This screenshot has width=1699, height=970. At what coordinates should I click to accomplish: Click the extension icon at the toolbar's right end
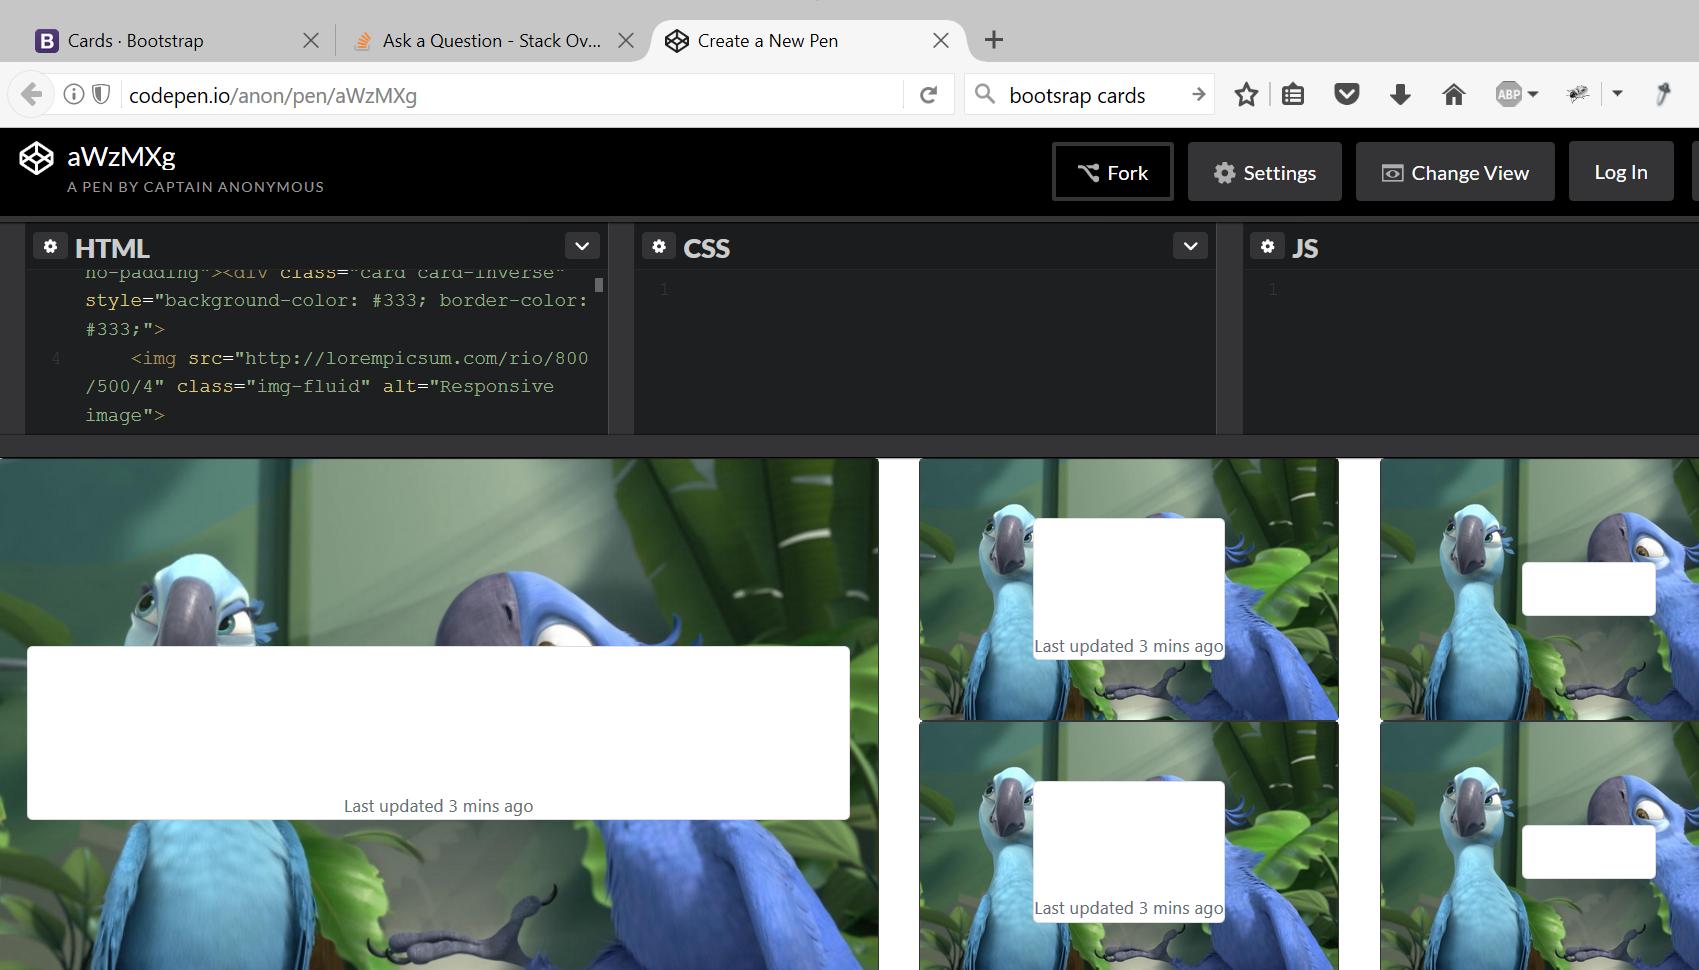coord(1663,95)
